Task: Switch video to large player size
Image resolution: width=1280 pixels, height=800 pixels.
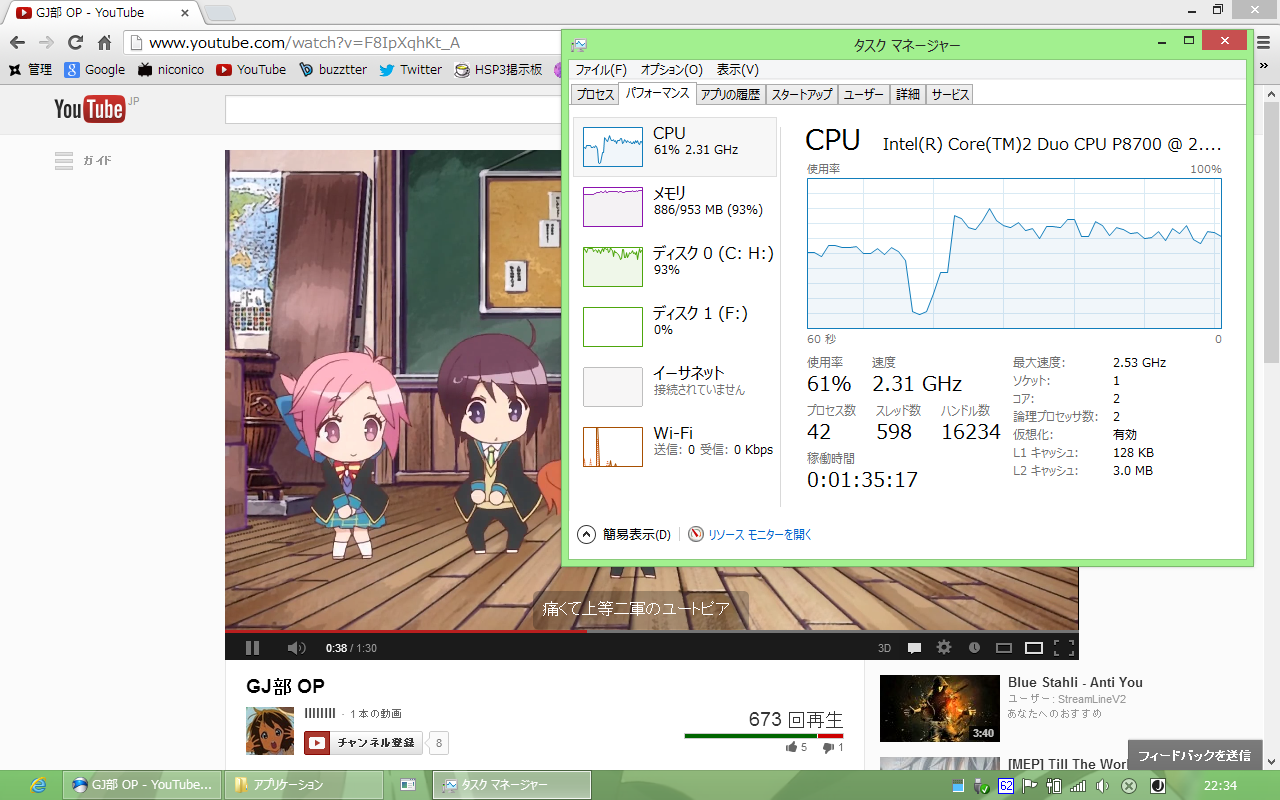Action: (x=1034, y=648)
